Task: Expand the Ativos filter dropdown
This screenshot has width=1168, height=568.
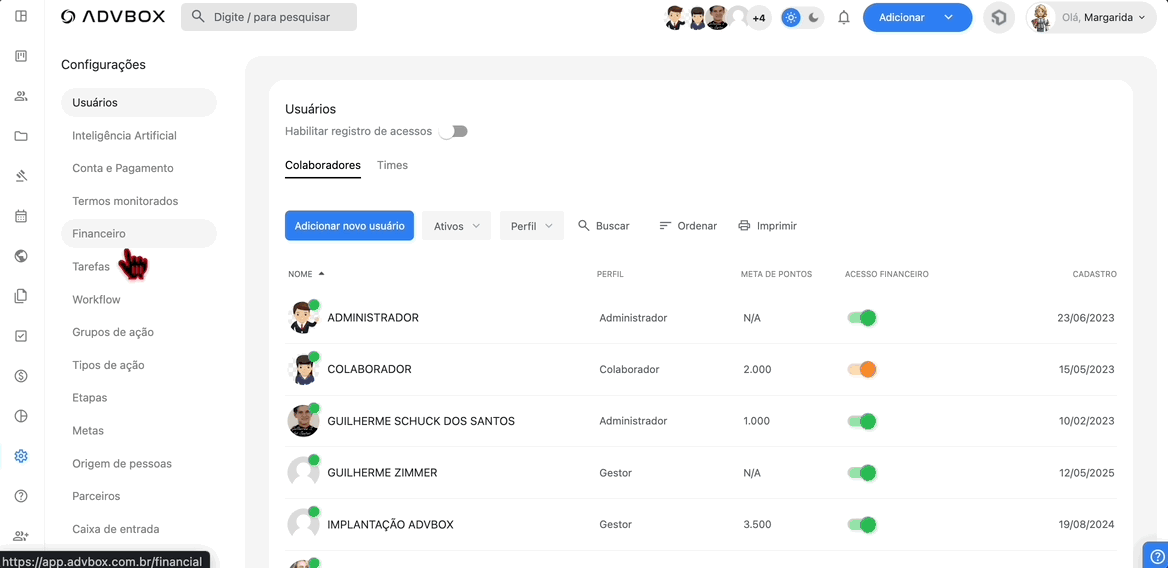Action: pos(456,226)
